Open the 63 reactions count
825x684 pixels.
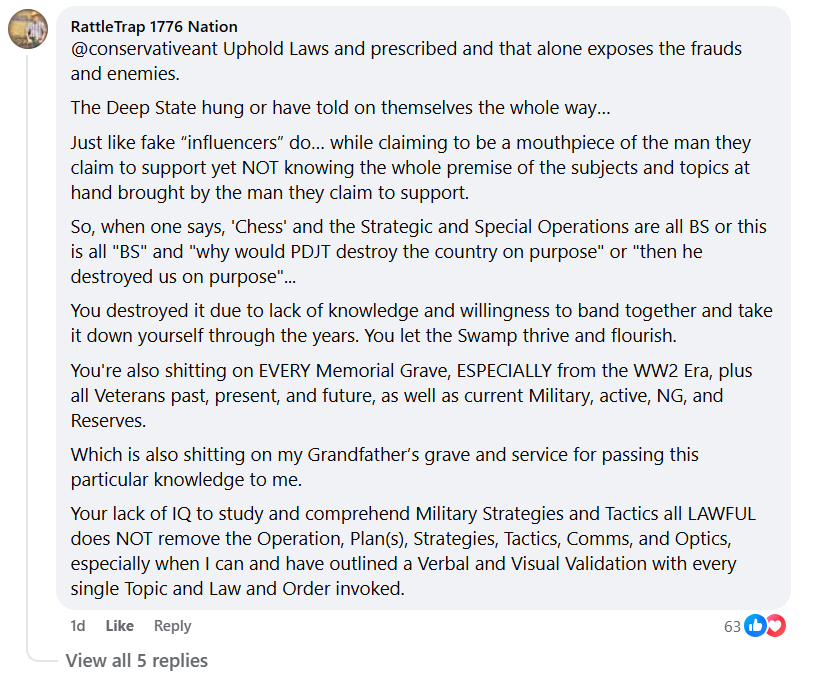732,627
